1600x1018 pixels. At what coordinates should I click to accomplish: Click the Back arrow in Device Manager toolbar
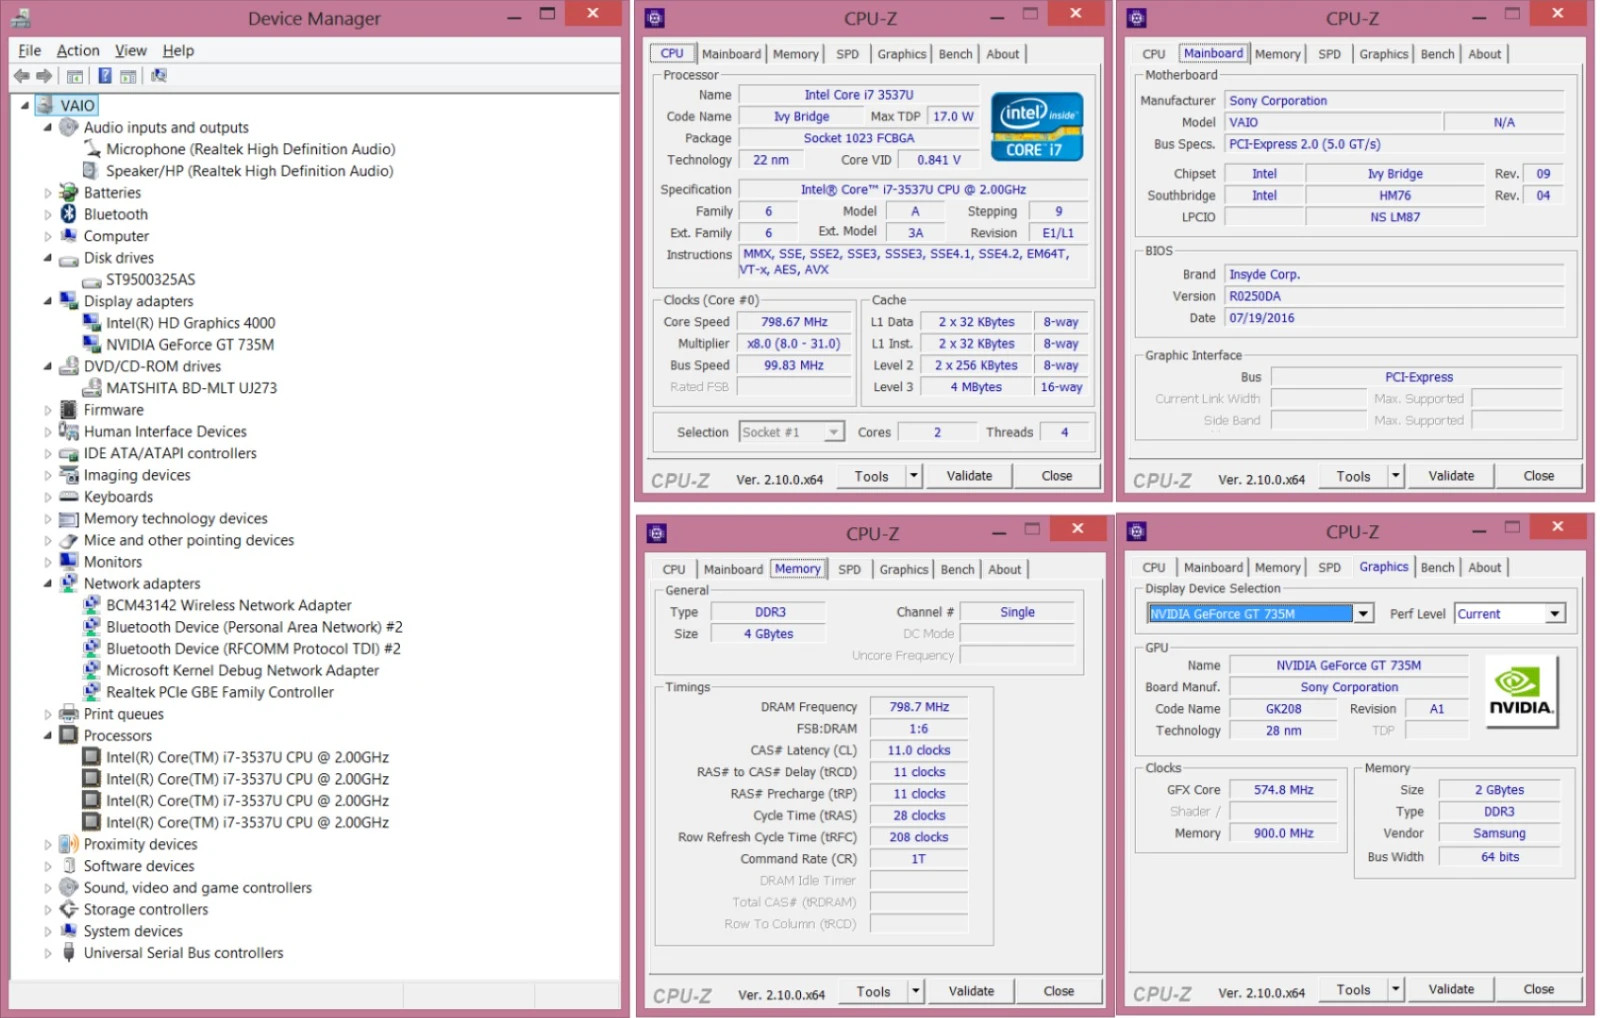click(21, 76)
